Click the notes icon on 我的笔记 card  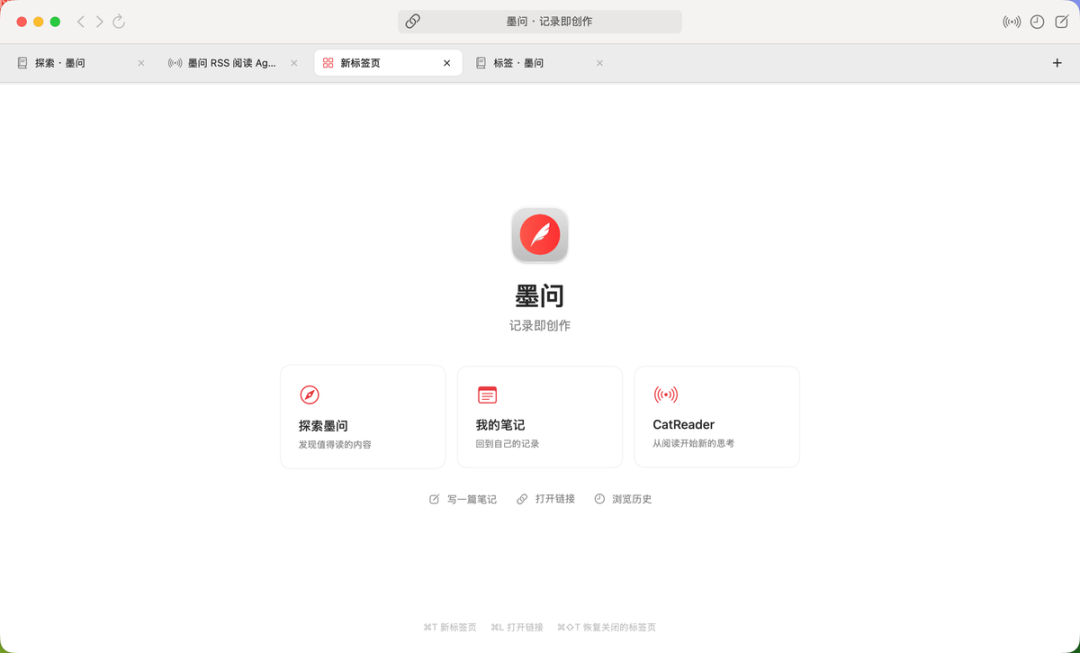coord(487,395)
